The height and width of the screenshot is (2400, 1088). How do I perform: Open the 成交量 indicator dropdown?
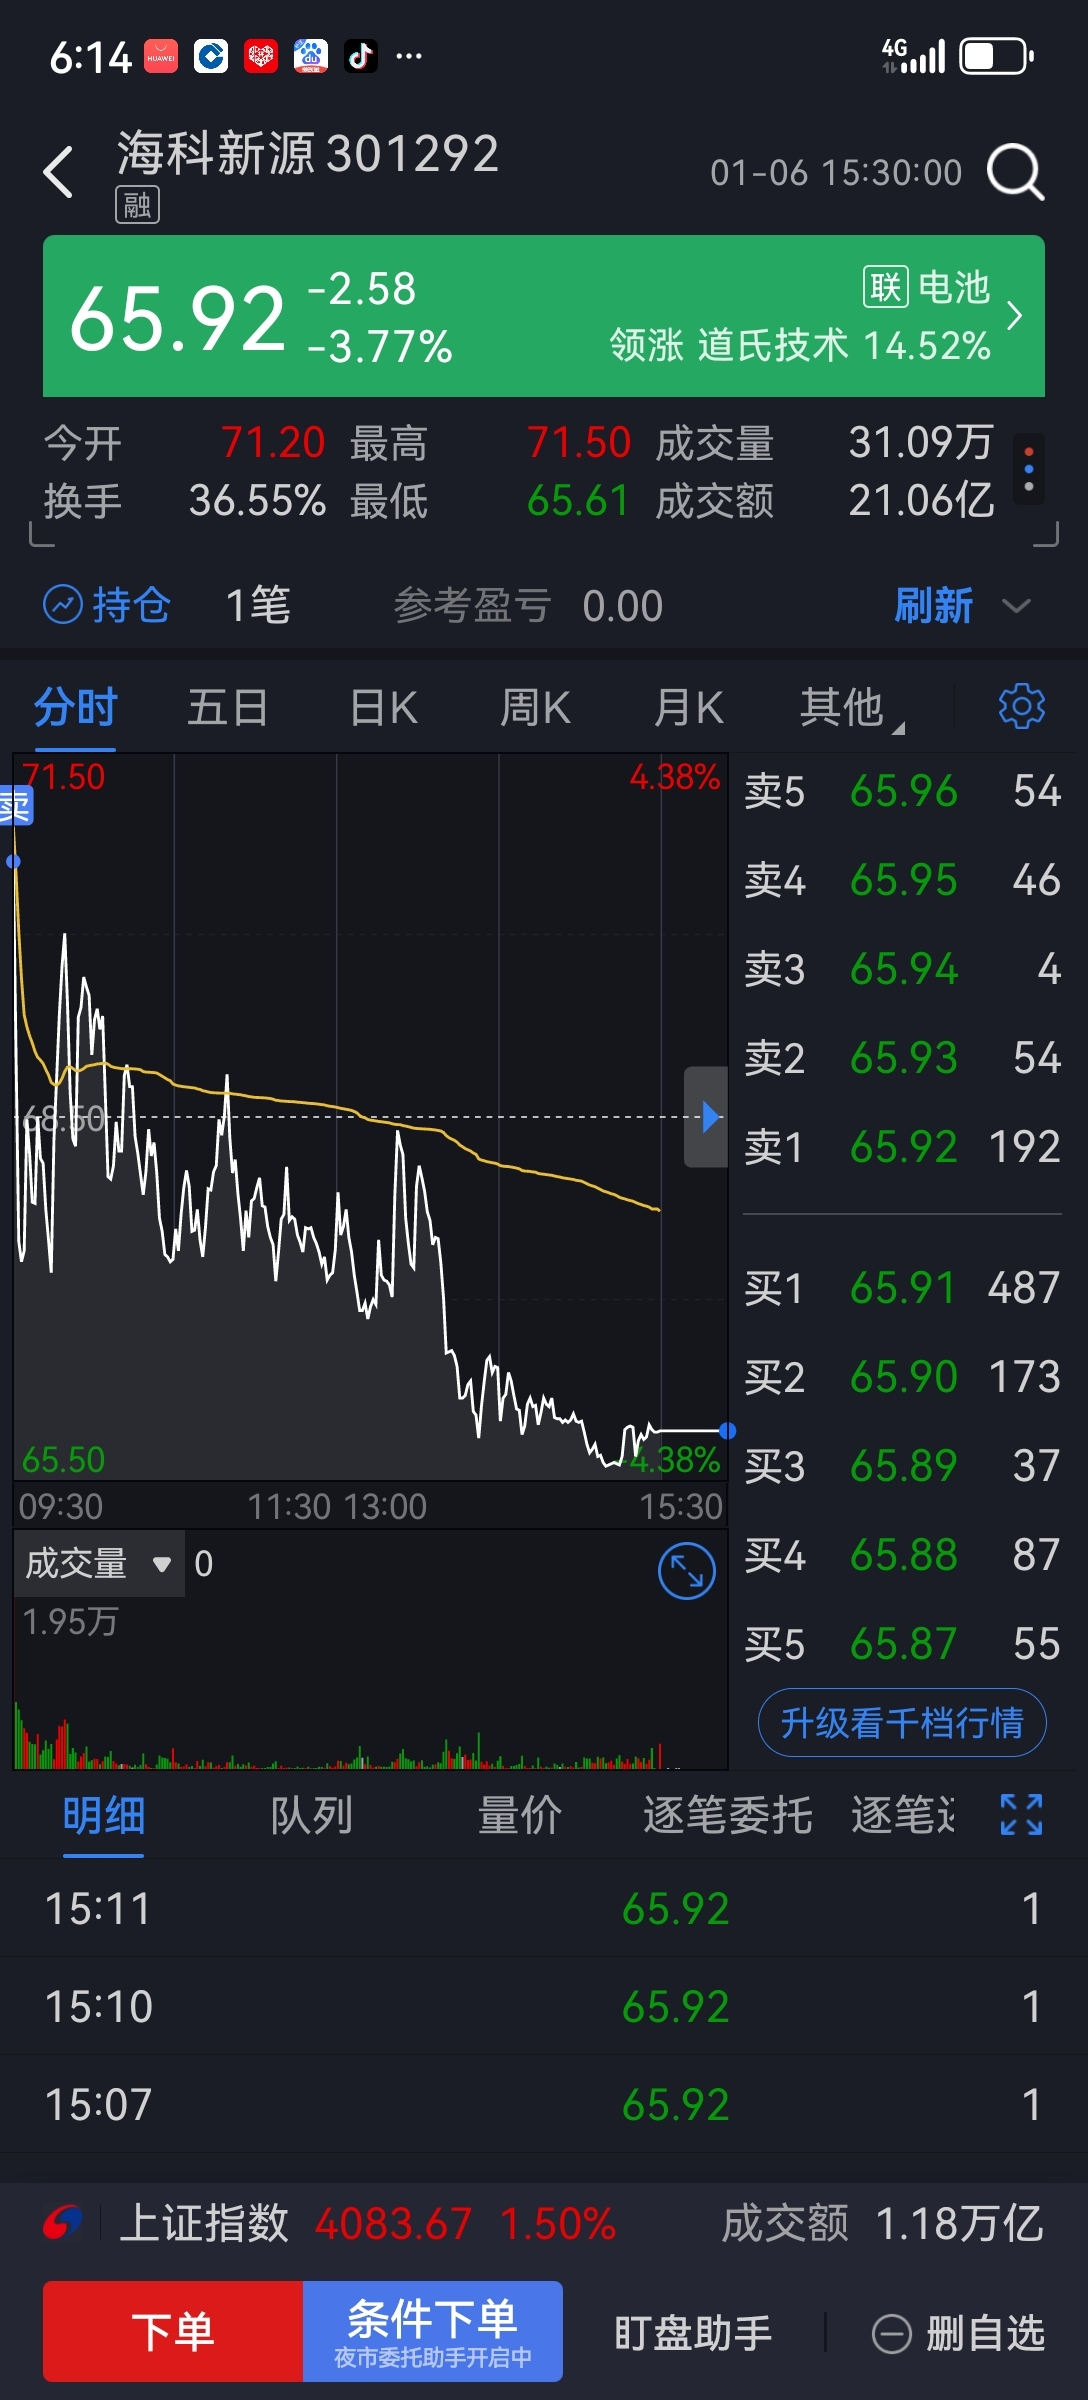99,1563
